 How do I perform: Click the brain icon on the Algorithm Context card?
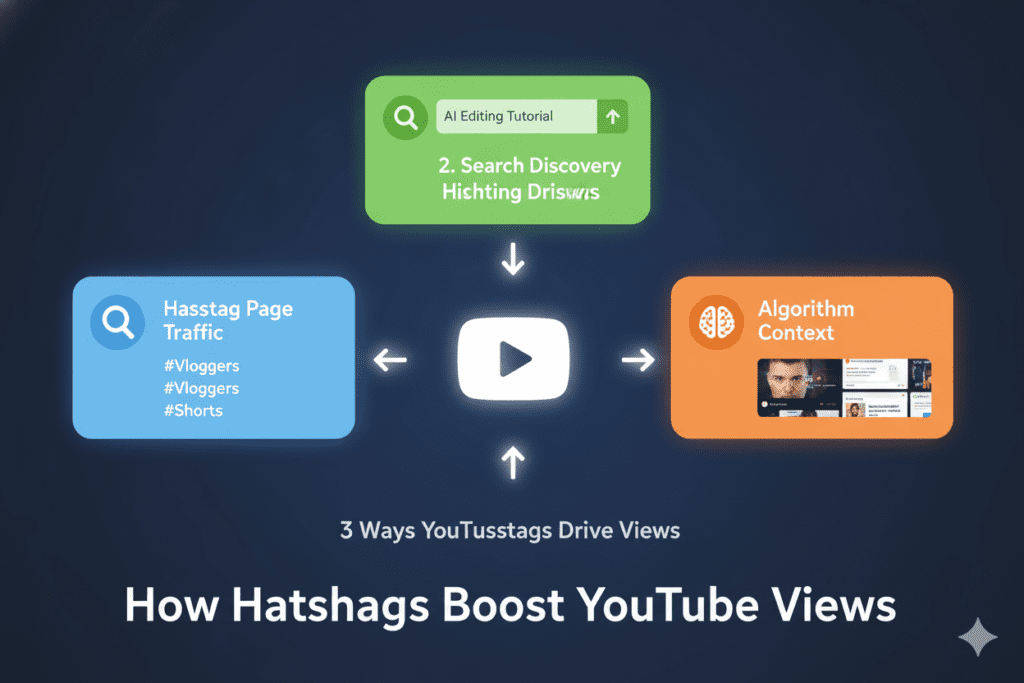pos(715,321)
